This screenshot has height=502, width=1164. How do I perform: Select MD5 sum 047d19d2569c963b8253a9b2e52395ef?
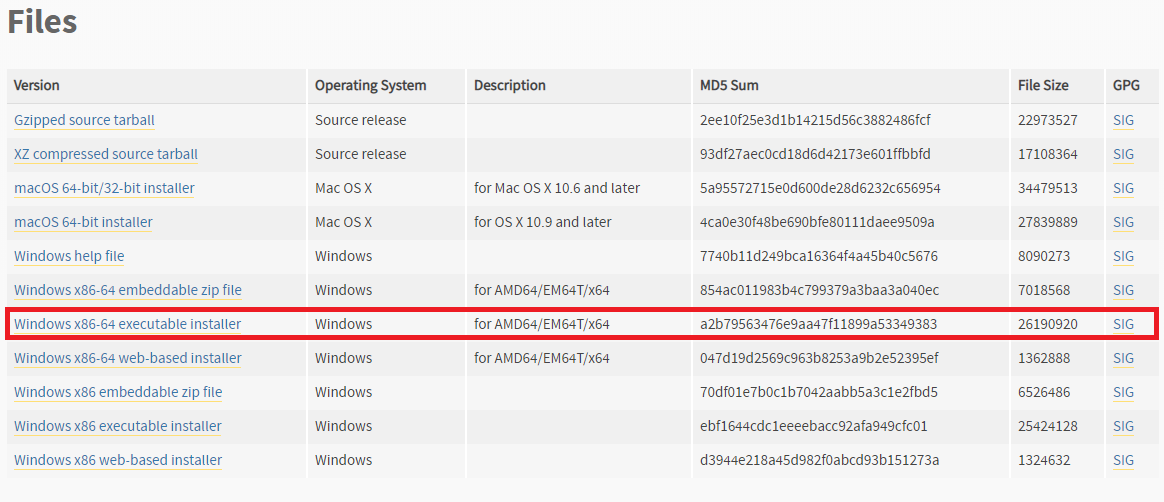pyautogui.click(x=819, y=359)
